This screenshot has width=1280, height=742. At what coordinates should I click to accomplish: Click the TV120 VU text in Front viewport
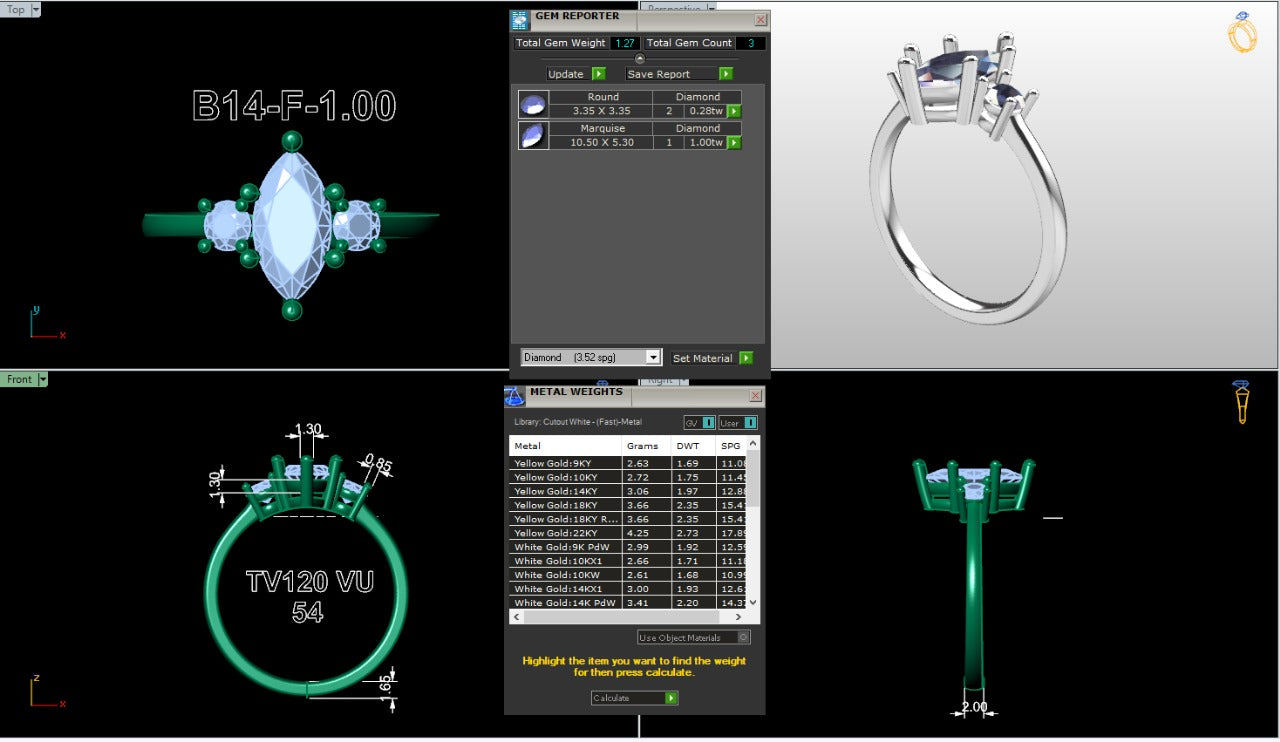point(309,582)
